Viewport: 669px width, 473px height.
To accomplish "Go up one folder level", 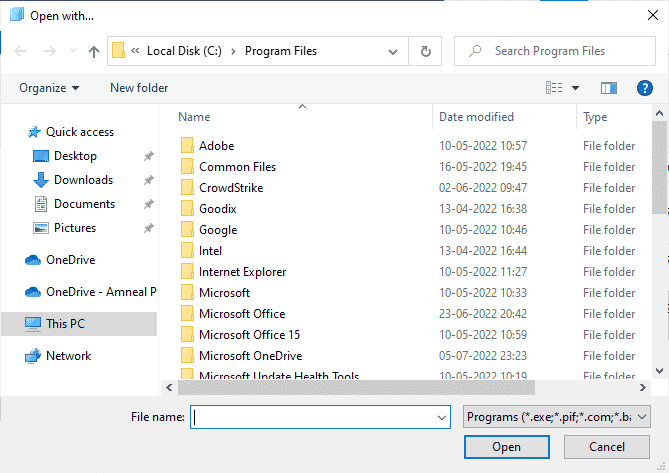I will click(x=94, y=51).
